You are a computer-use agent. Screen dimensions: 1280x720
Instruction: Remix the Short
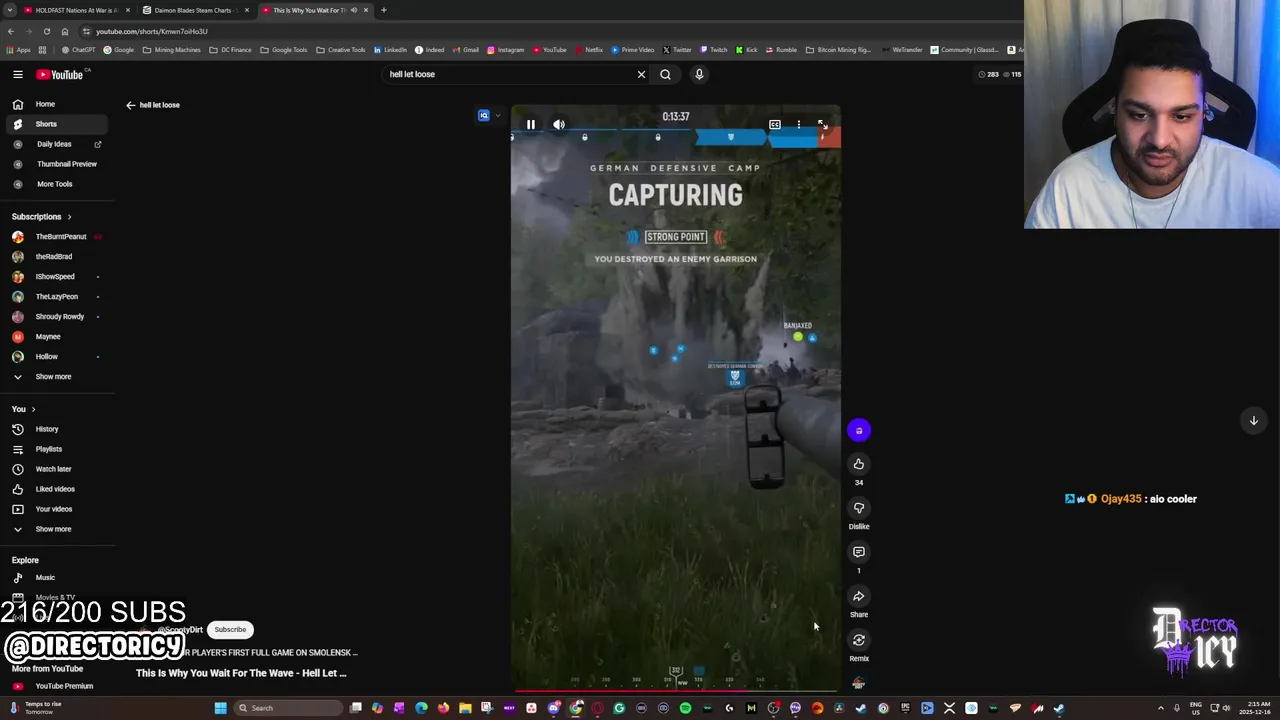pyautogui.click(x=859, y=640)
